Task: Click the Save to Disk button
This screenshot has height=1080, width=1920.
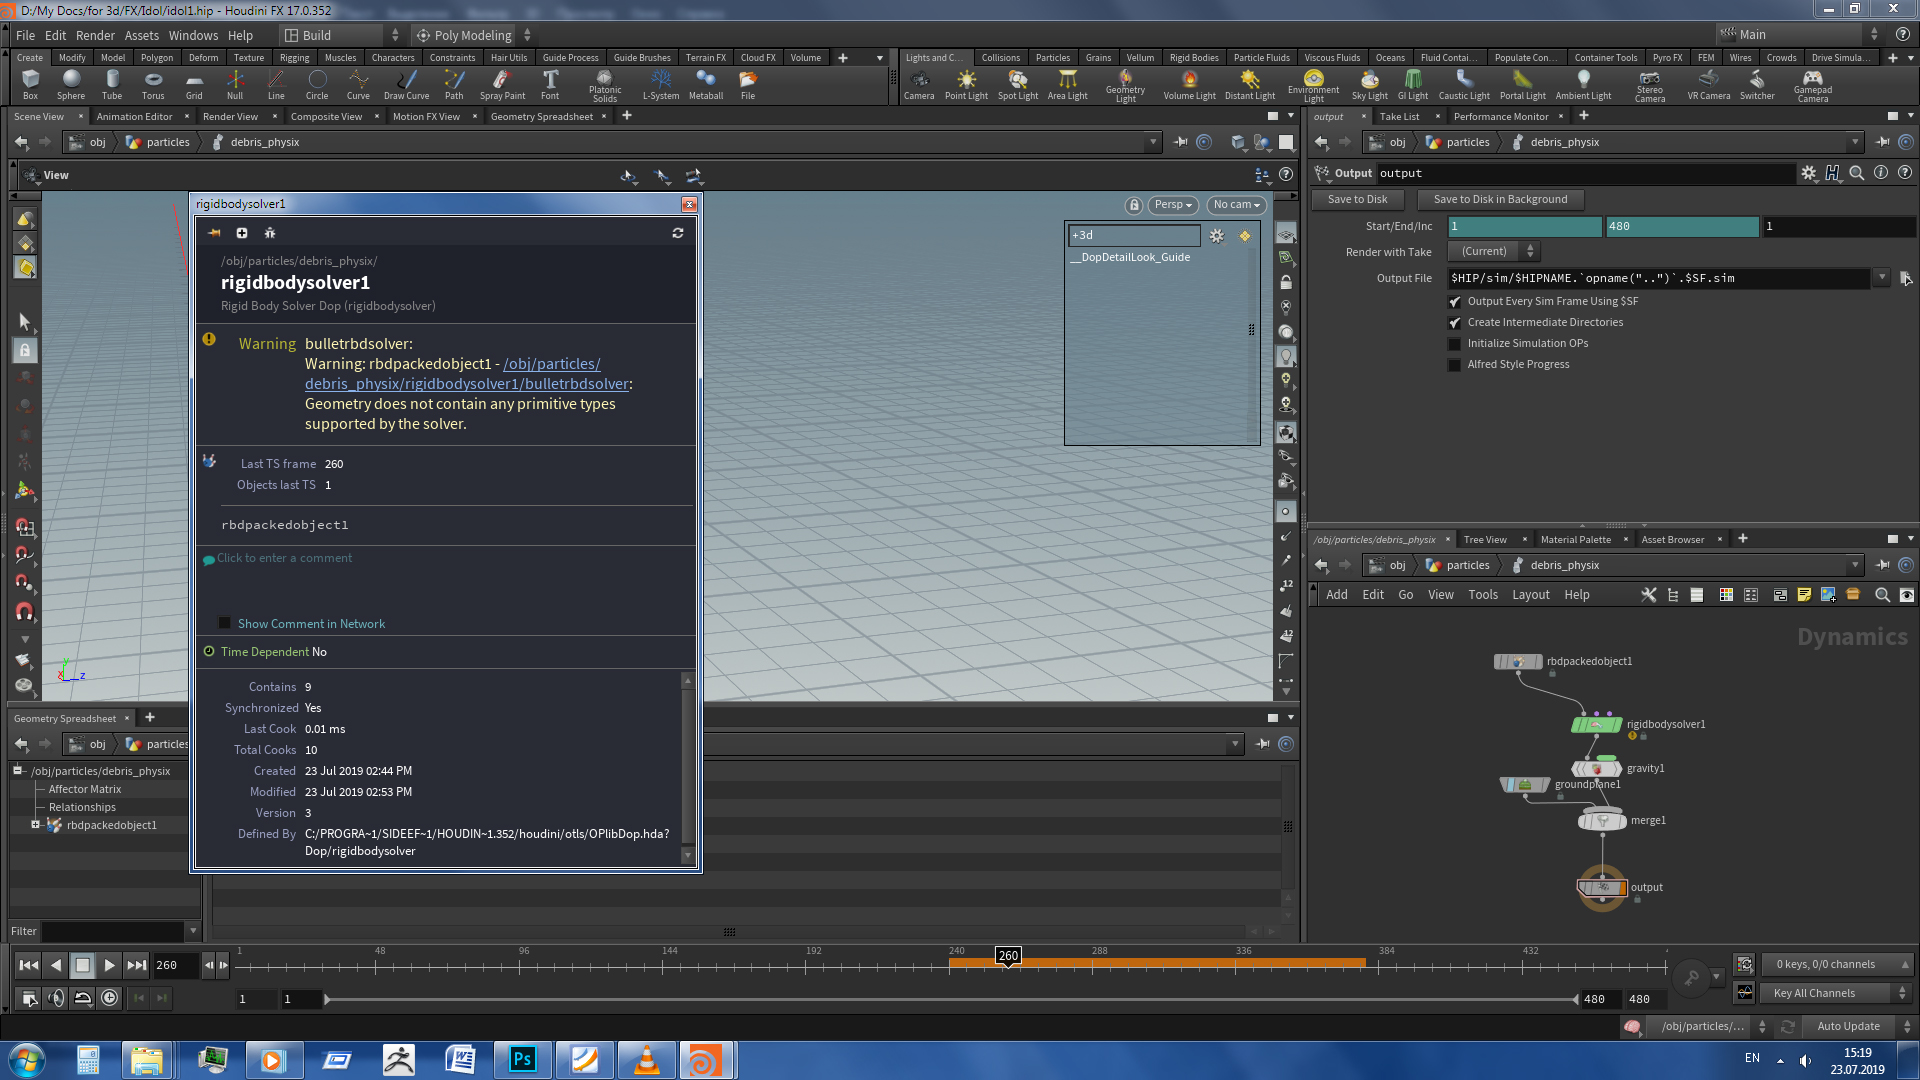Action: click(x=1357, y=199)
